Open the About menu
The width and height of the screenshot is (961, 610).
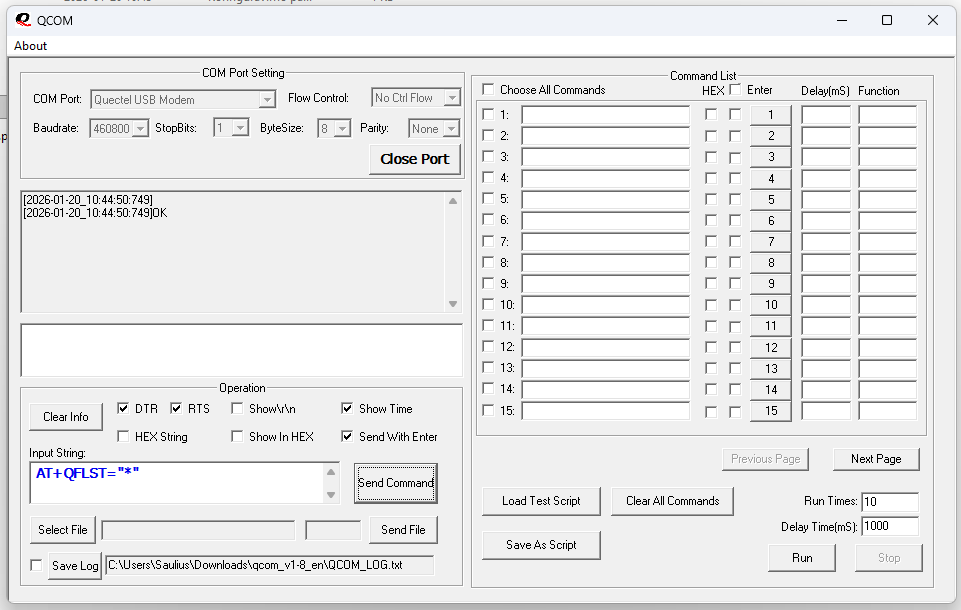point(30,46)
